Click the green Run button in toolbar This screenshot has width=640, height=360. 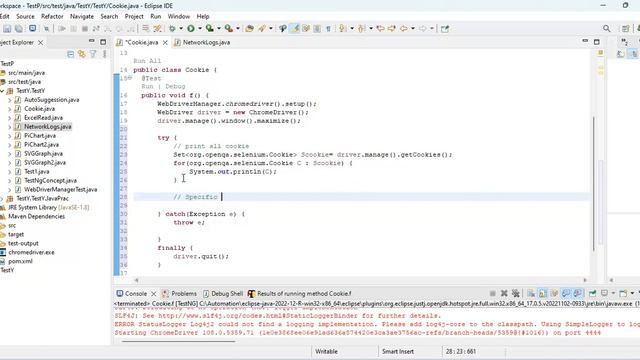[191, 29]
